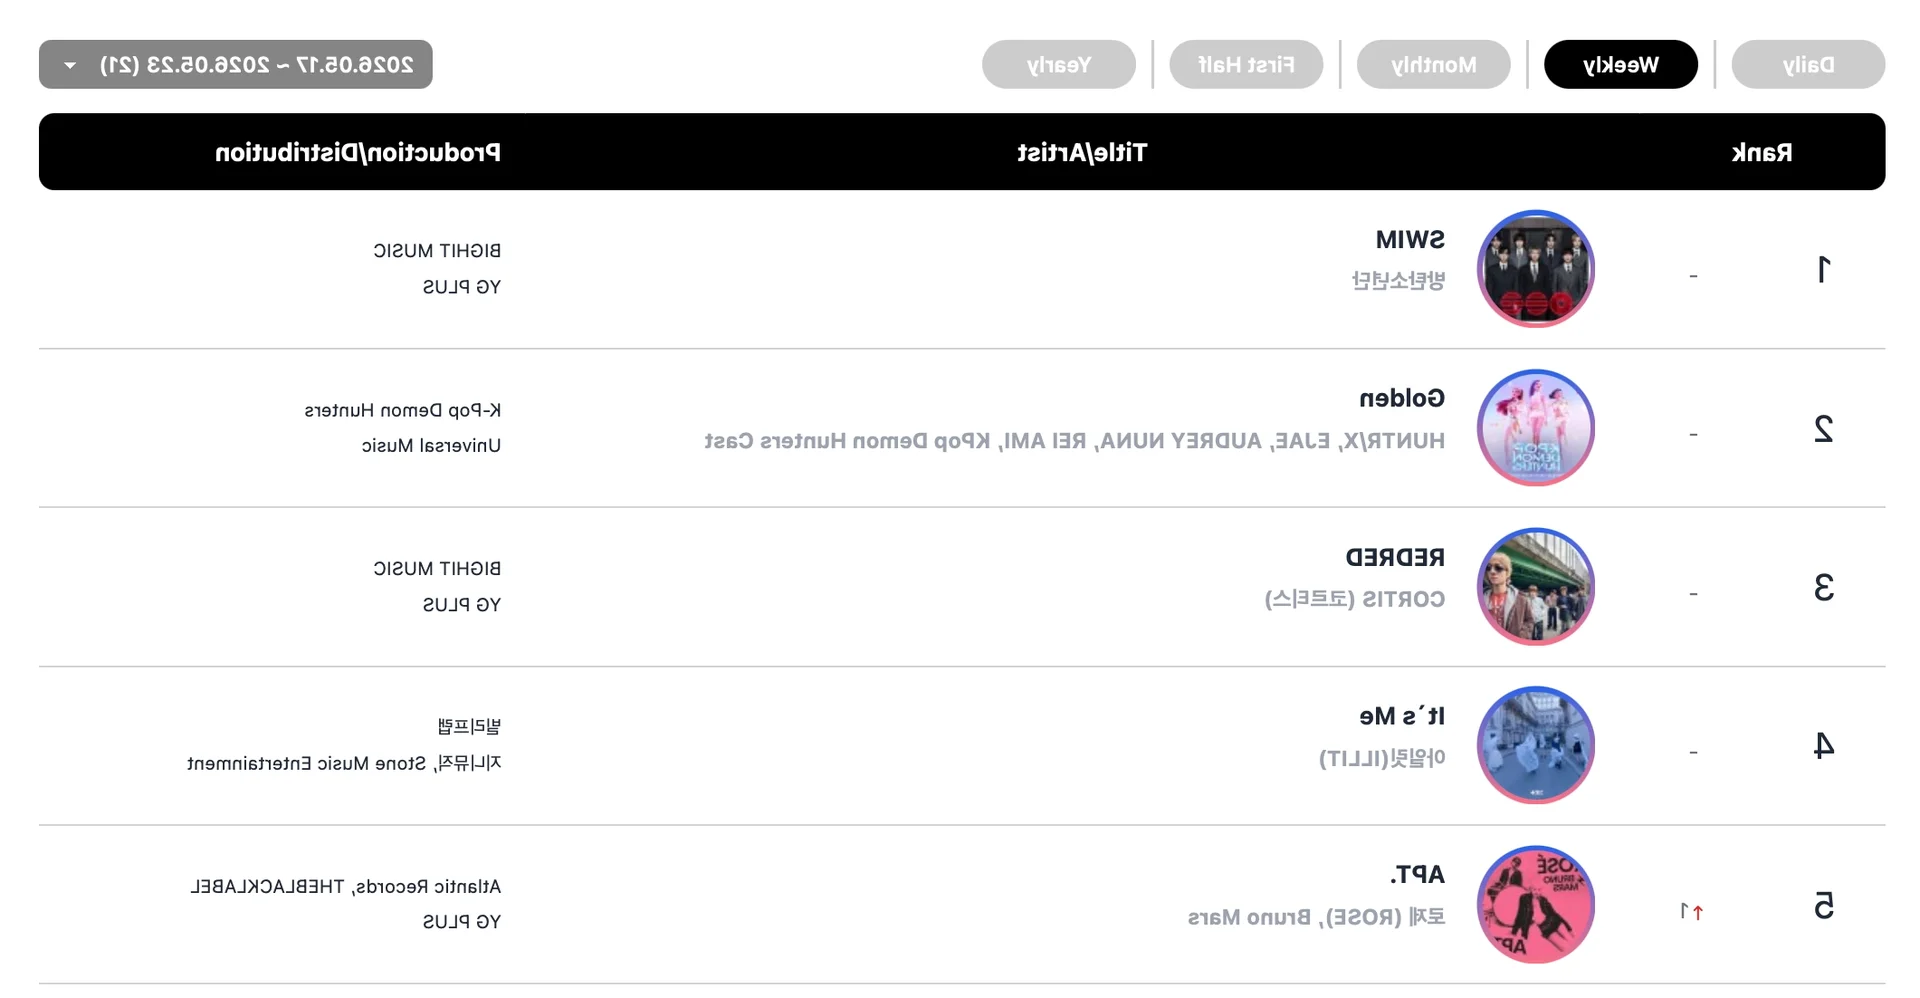Open the APT. song title link

click(1417, 875)
